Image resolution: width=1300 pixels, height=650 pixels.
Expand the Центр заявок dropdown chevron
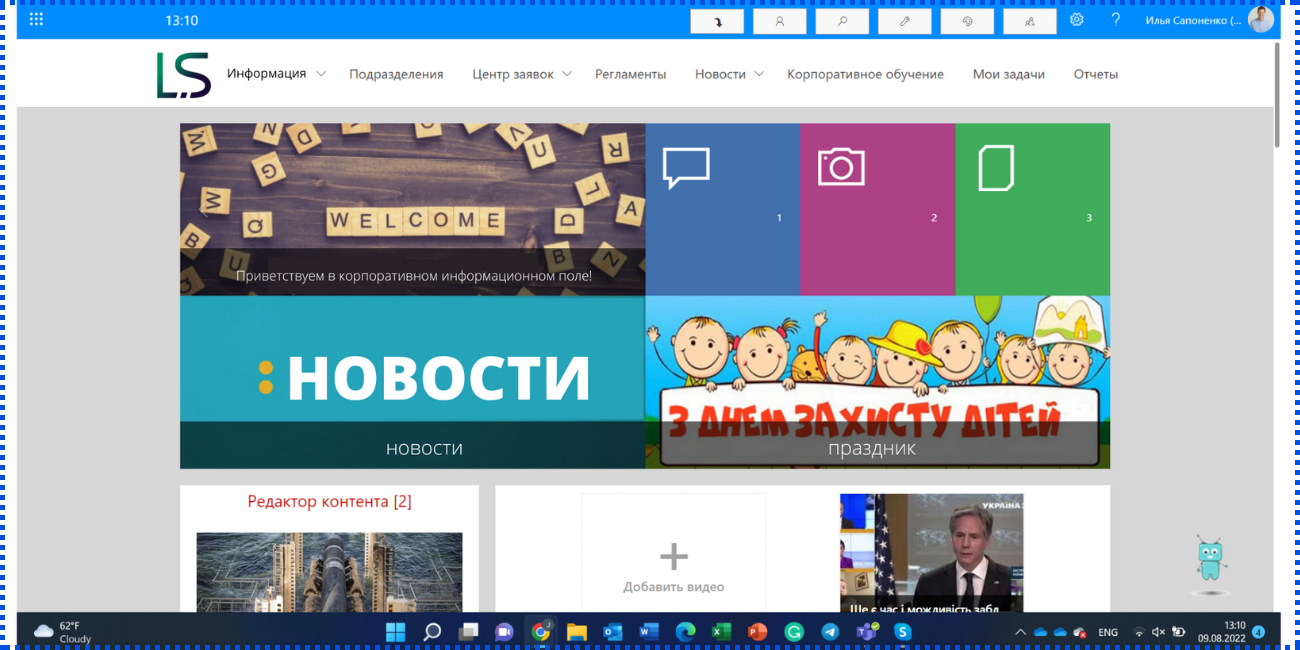(567, 74)
